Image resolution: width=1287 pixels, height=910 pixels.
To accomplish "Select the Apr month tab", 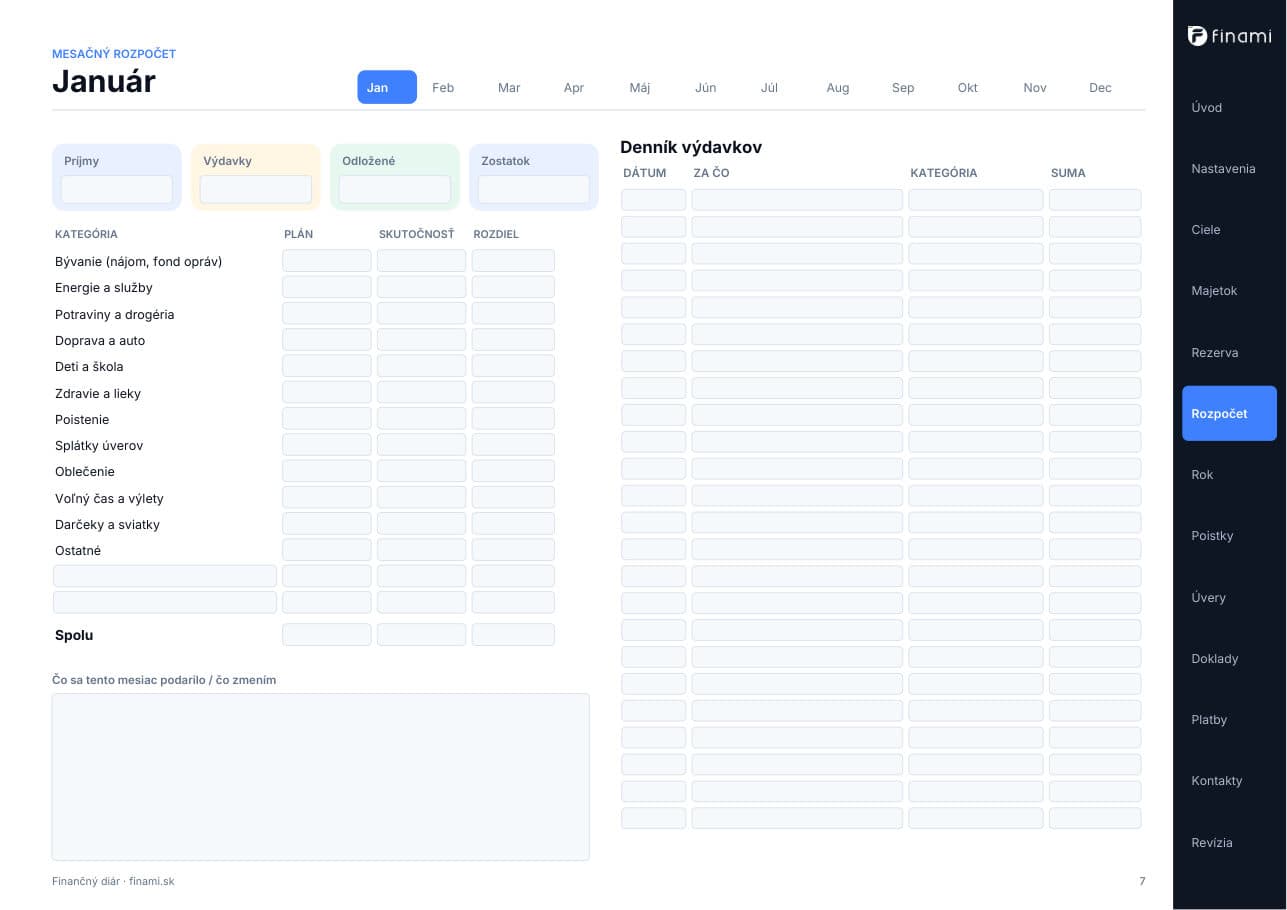I will point(574,87).
